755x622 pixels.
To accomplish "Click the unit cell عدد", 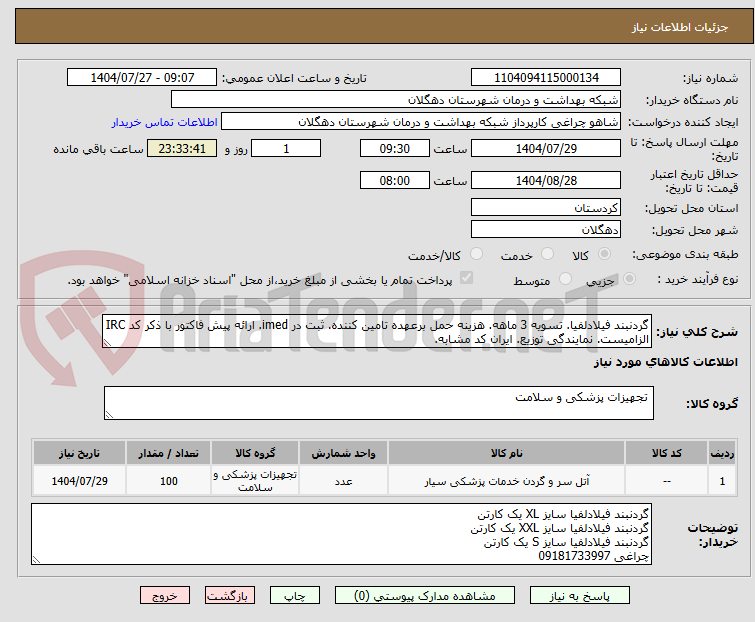I will click(343, 481).
